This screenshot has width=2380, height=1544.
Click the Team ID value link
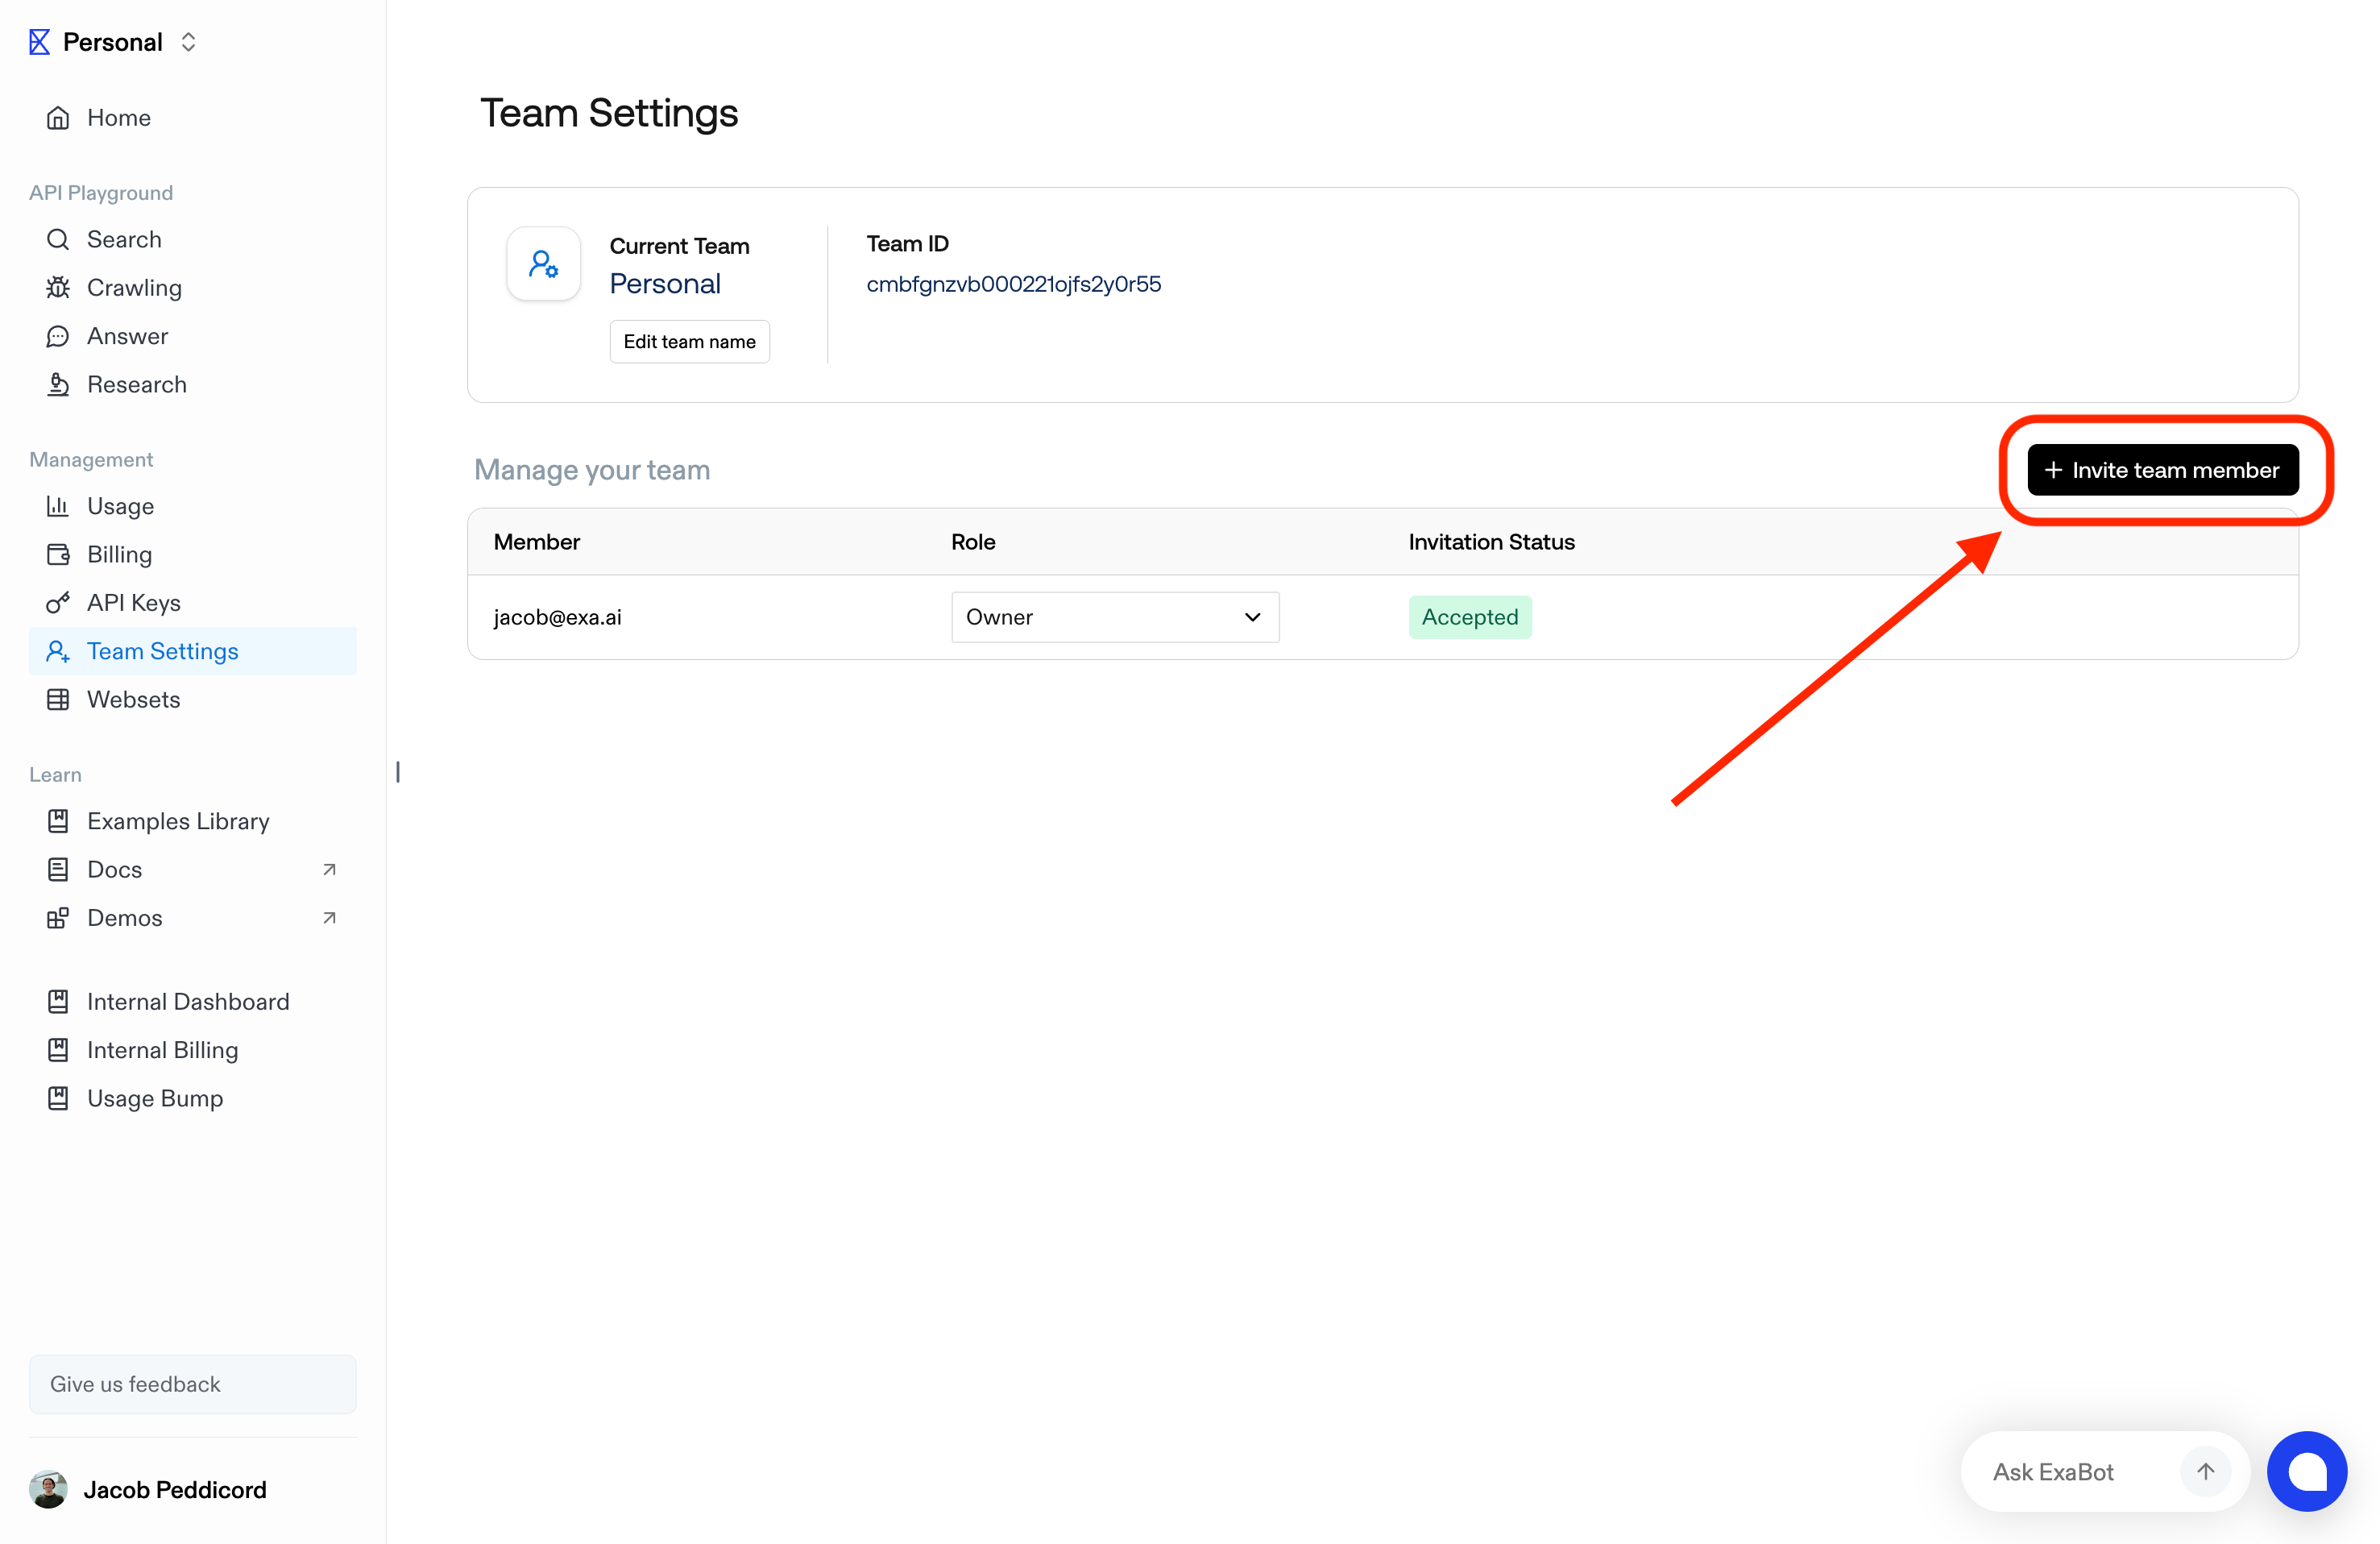pos(1013,284)
